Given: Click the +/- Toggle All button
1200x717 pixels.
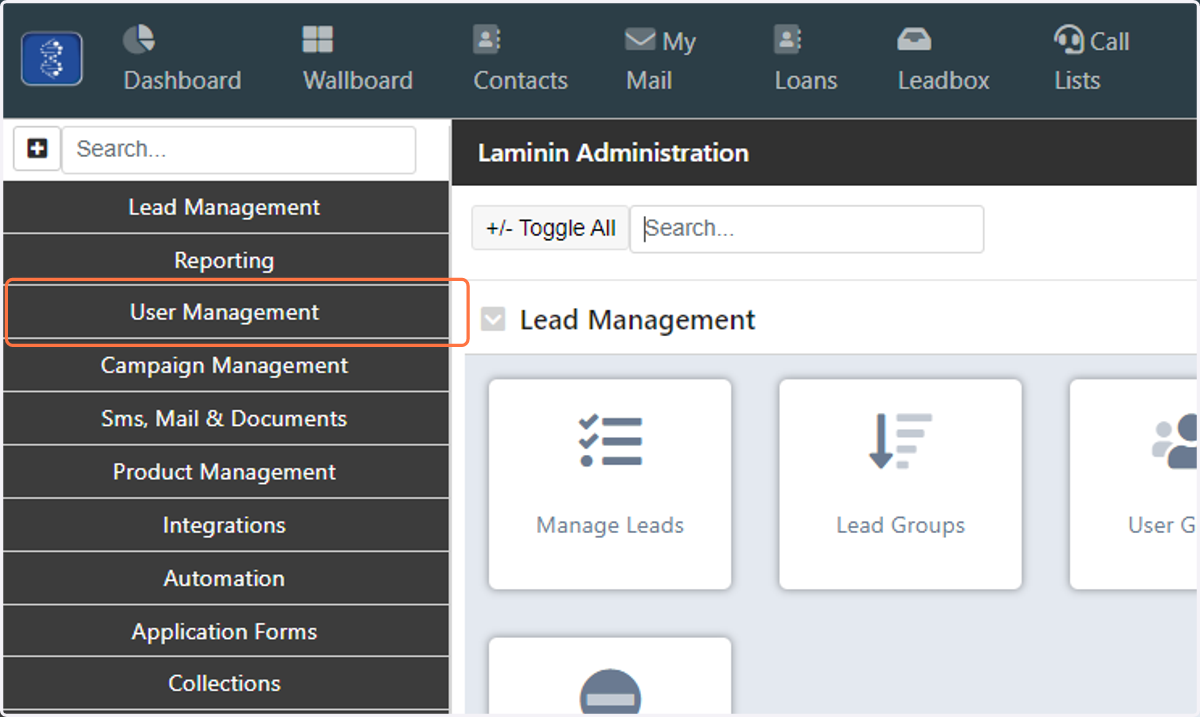Looking at the screenshot, I should pos(551,228).
